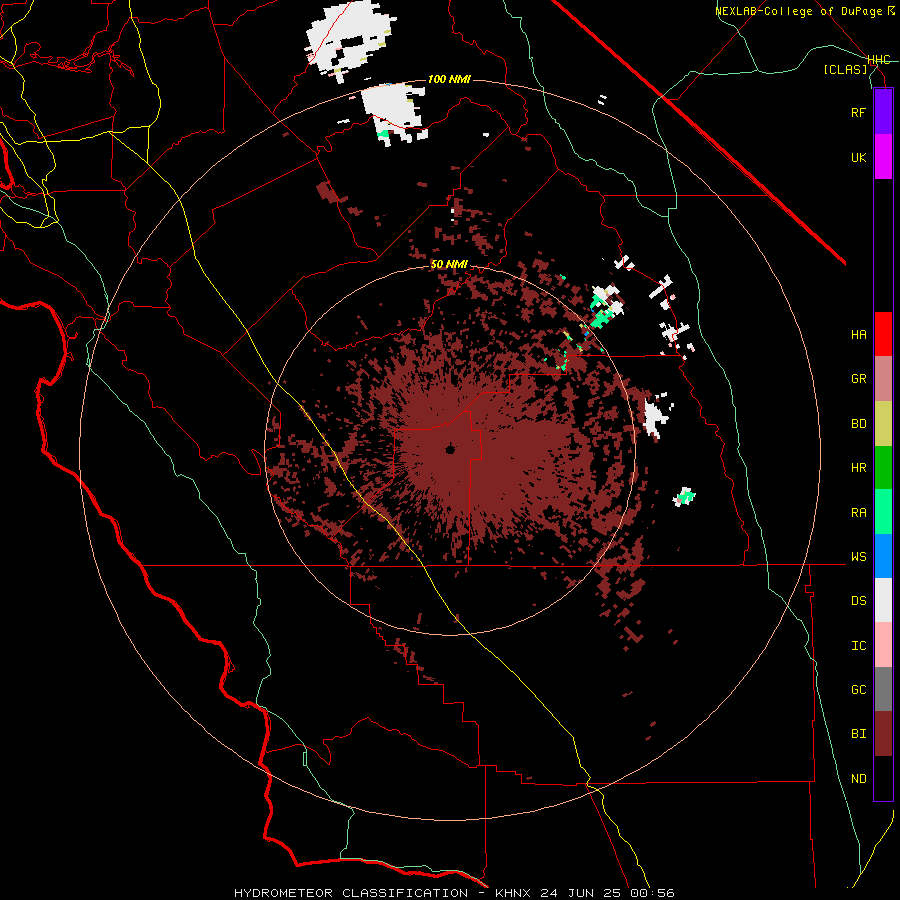Click the 24 JUN 25 date stamp
Screen dimensions: 900x900
tap(581, 893)
